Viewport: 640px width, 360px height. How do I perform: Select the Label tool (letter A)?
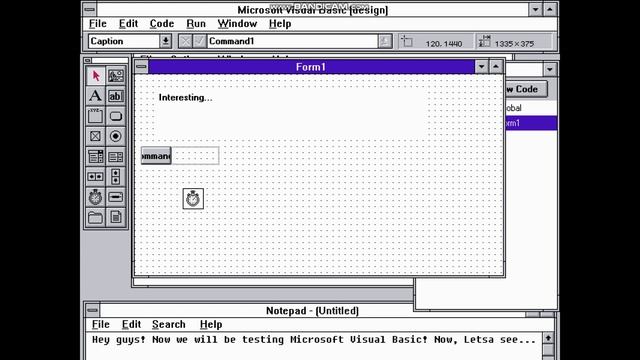[x=96, y=96]
